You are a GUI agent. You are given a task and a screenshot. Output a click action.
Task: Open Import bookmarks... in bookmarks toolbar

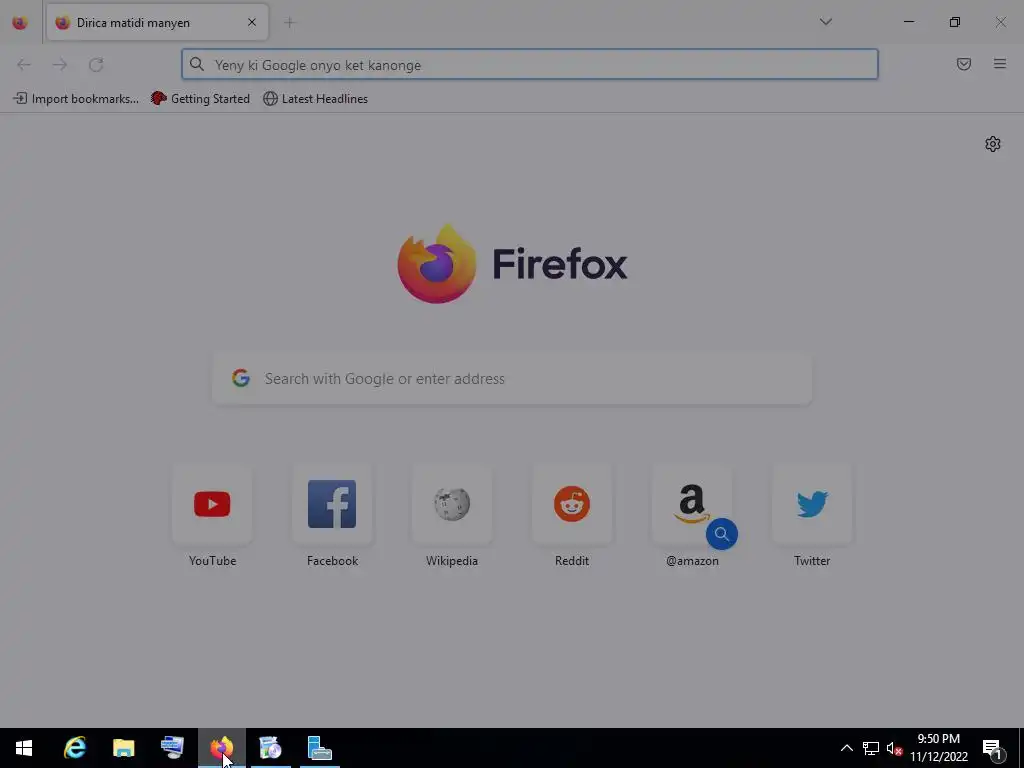click(x=76, y=99)
